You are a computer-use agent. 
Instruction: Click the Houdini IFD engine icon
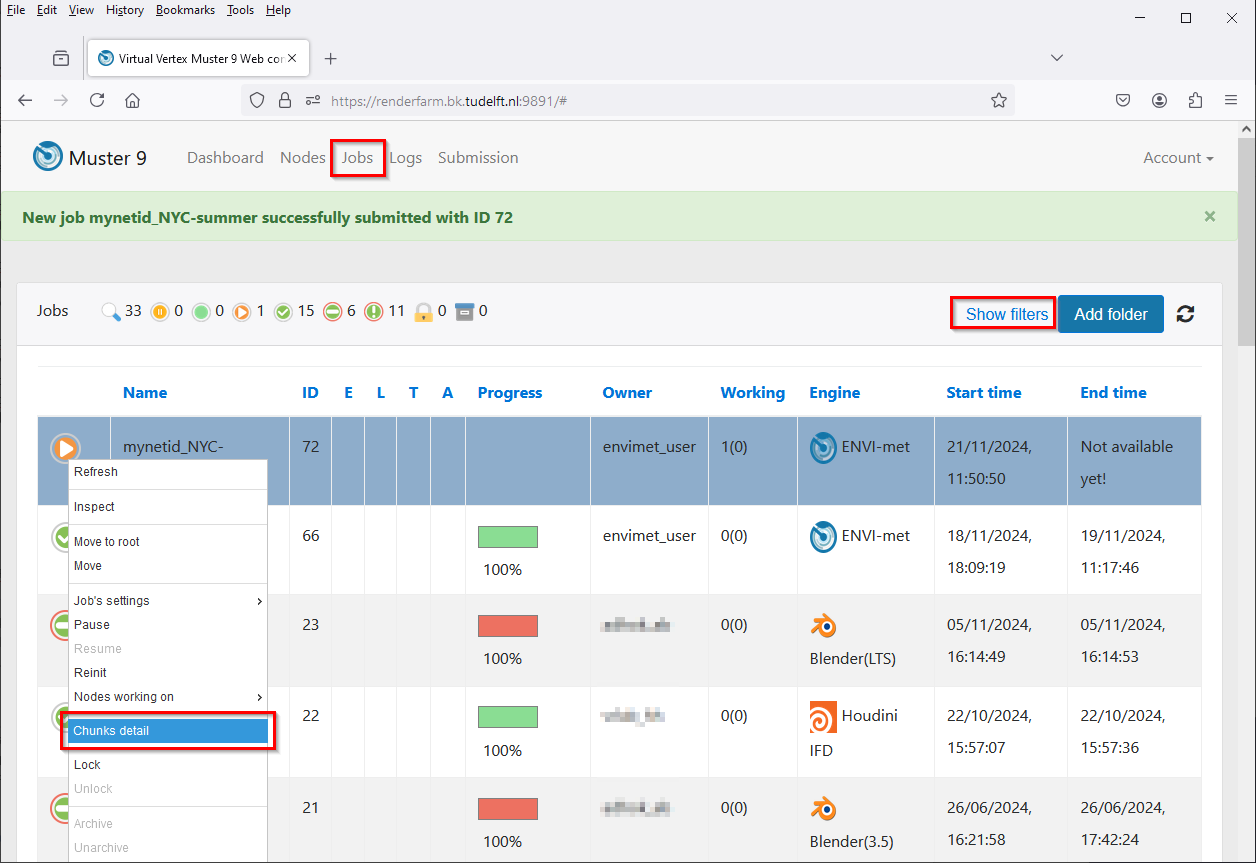(823, 716)
